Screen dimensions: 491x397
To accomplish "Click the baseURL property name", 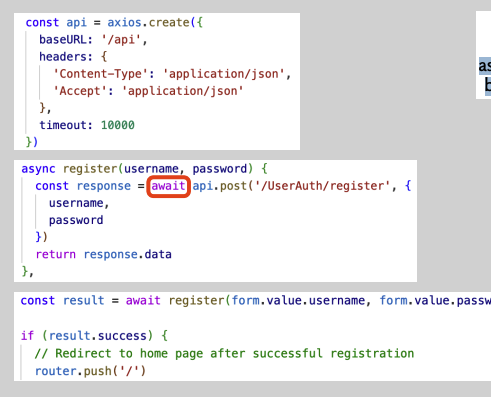I will point(63,40).
